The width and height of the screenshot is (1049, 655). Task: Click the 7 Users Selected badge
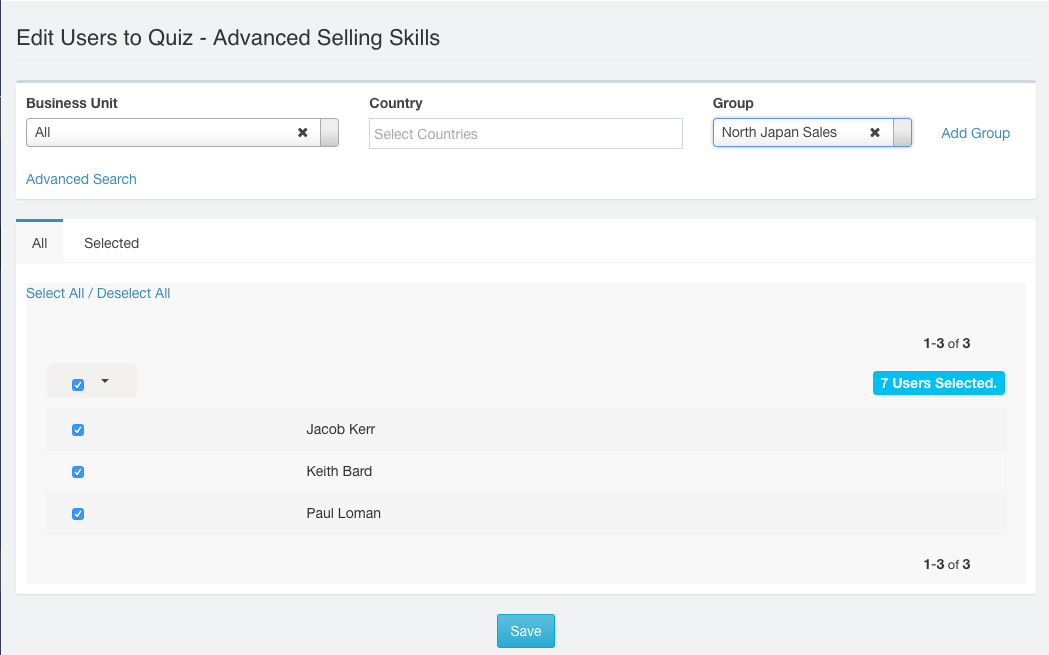pyautogui.click(x=938, y=383)
